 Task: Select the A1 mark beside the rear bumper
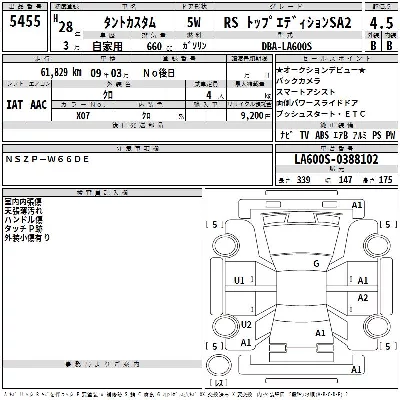[x=356, y=369]
